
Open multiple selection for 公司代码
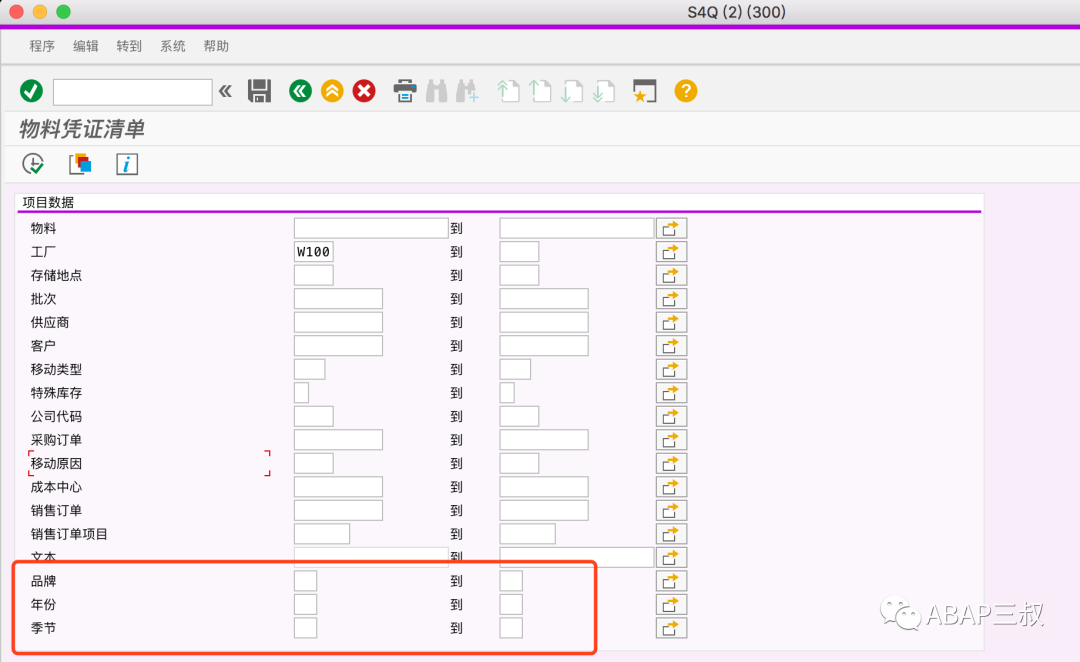[671, 416]
